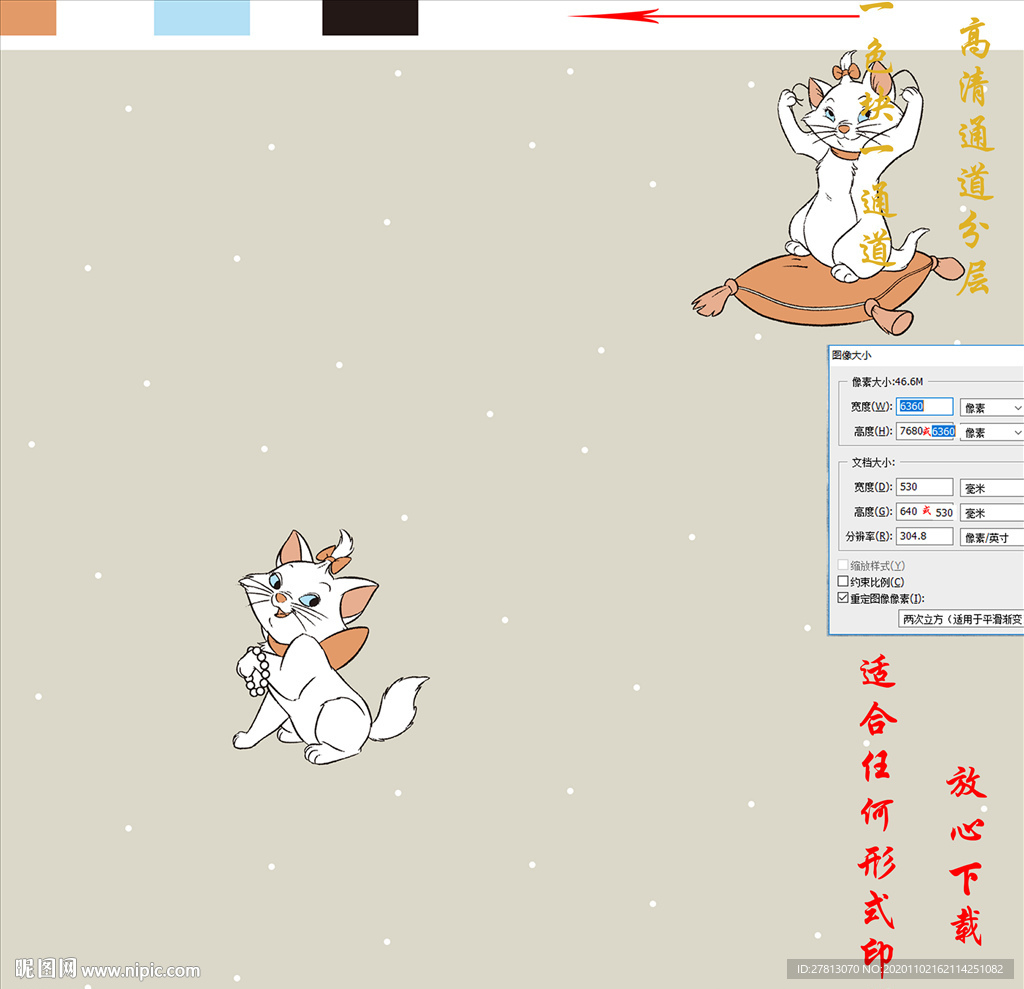Open the 像素 unit dropdown for 宽度(W)
The height and width of the screenshot is (989, 1024).
pos(991,408)
